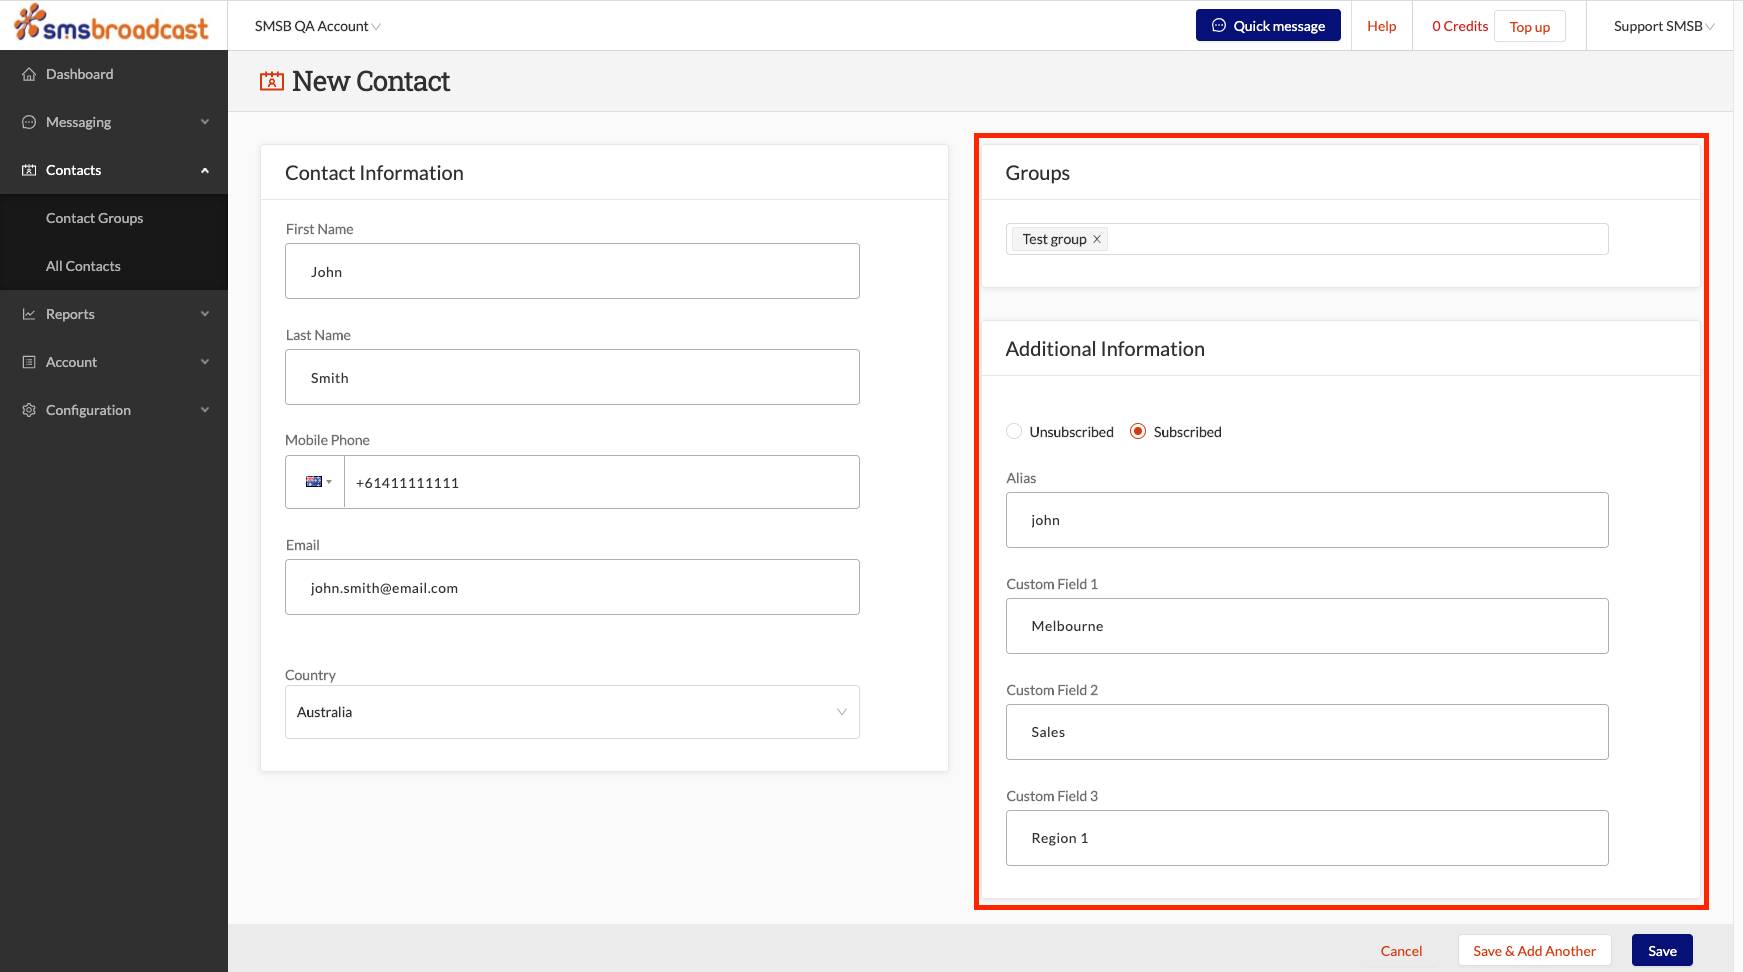Remove Test group with its x icon
Viewport: 1743px width, 972px height.
click(1096, 238)
